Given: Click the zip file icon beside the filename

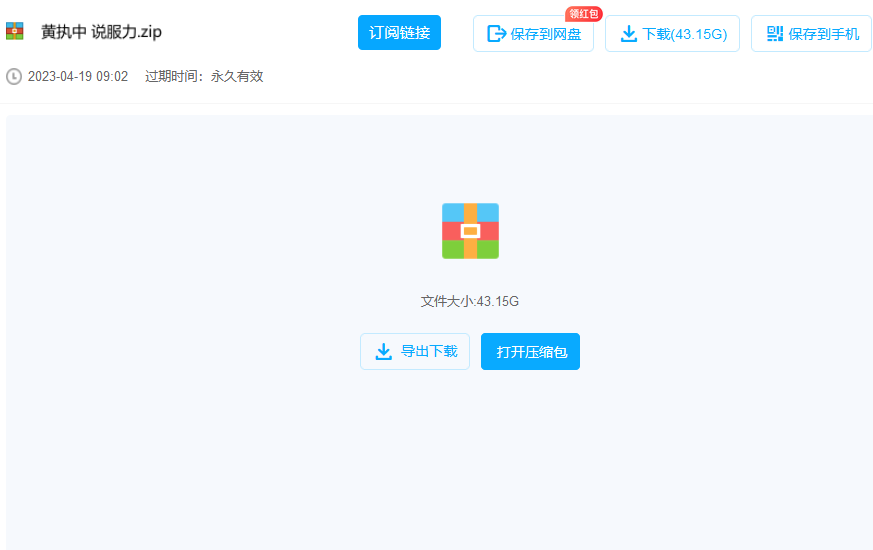Looking at the screenshot, I should (x=14, y=31).
